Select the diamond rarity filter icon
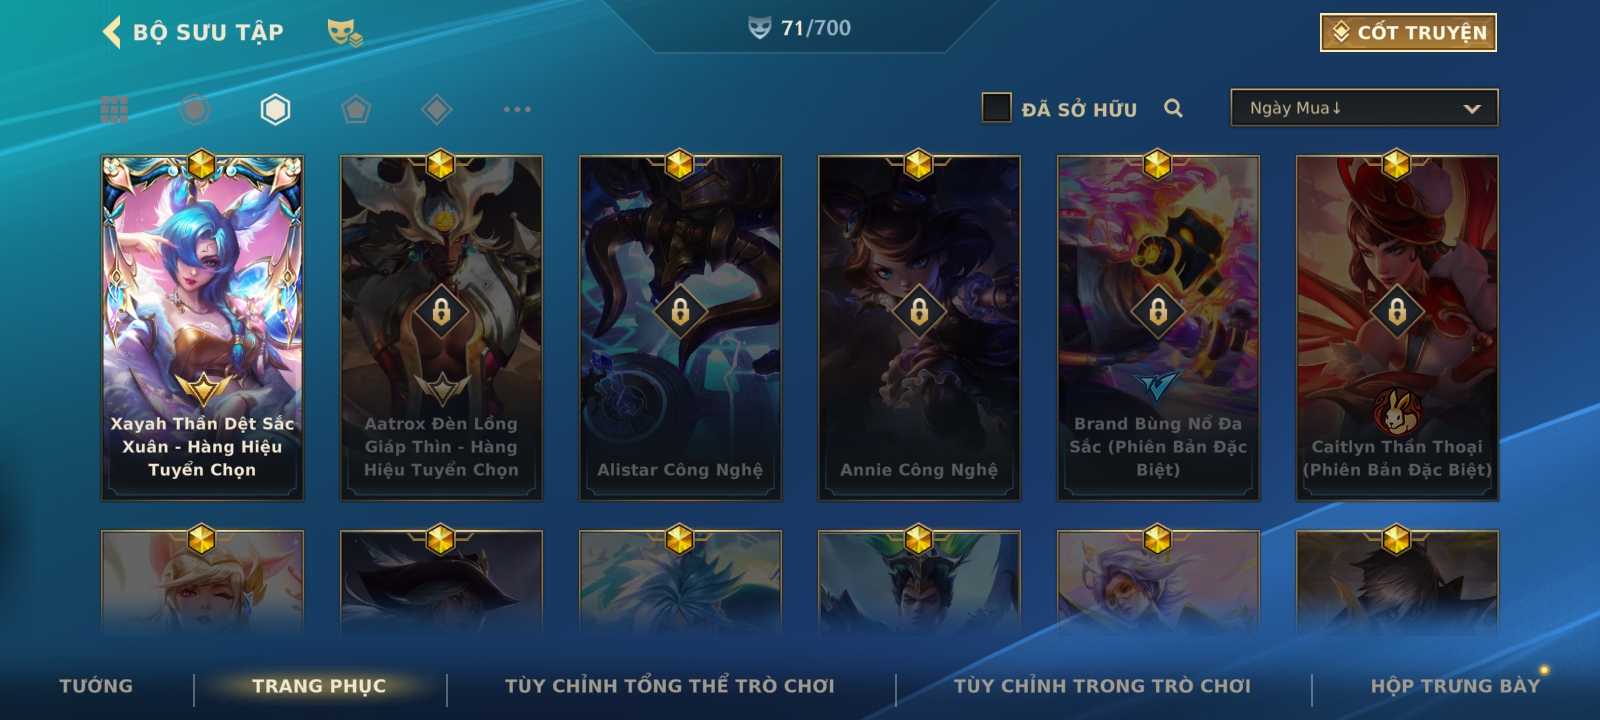The image size is (1600, 720). 437,109
